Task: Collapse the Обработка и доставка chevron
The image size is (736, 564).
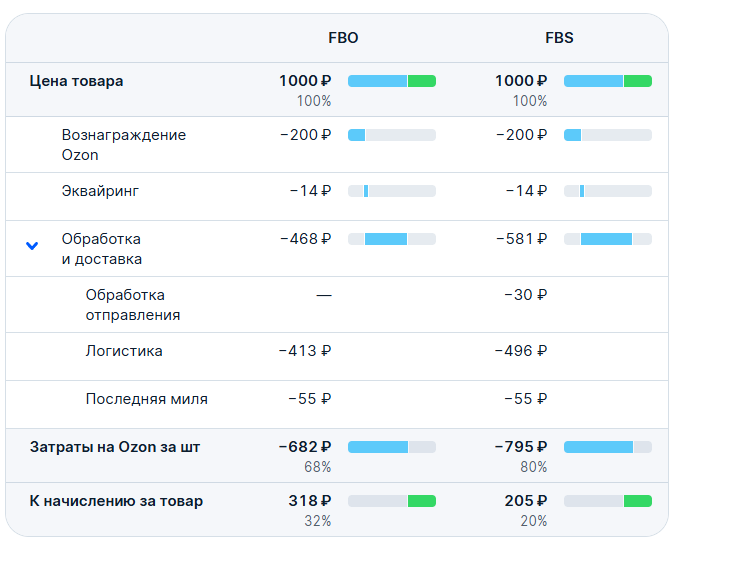Action: point(32,245)
